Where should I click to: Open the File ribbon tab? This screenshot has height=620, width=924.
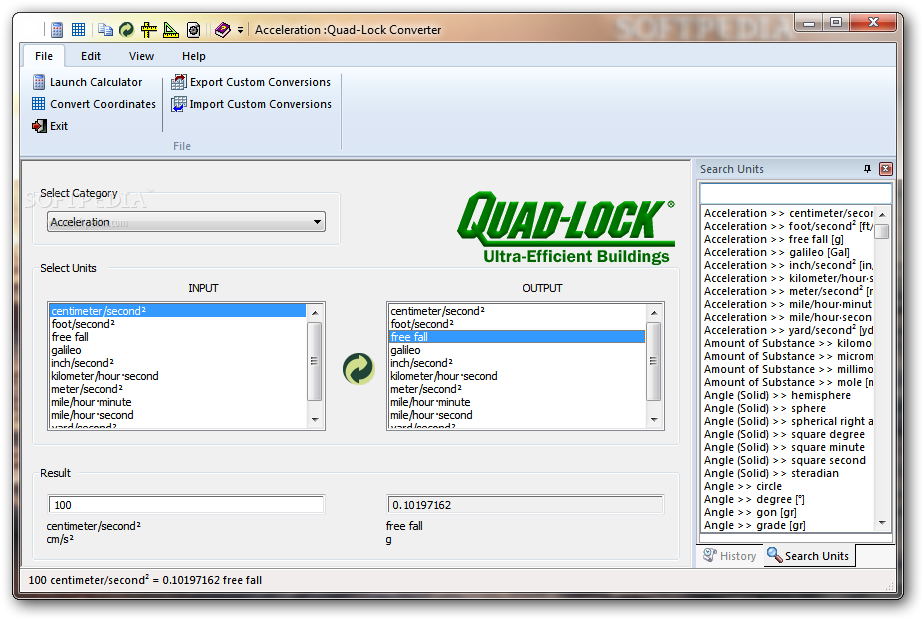click(x=44, y=56)
